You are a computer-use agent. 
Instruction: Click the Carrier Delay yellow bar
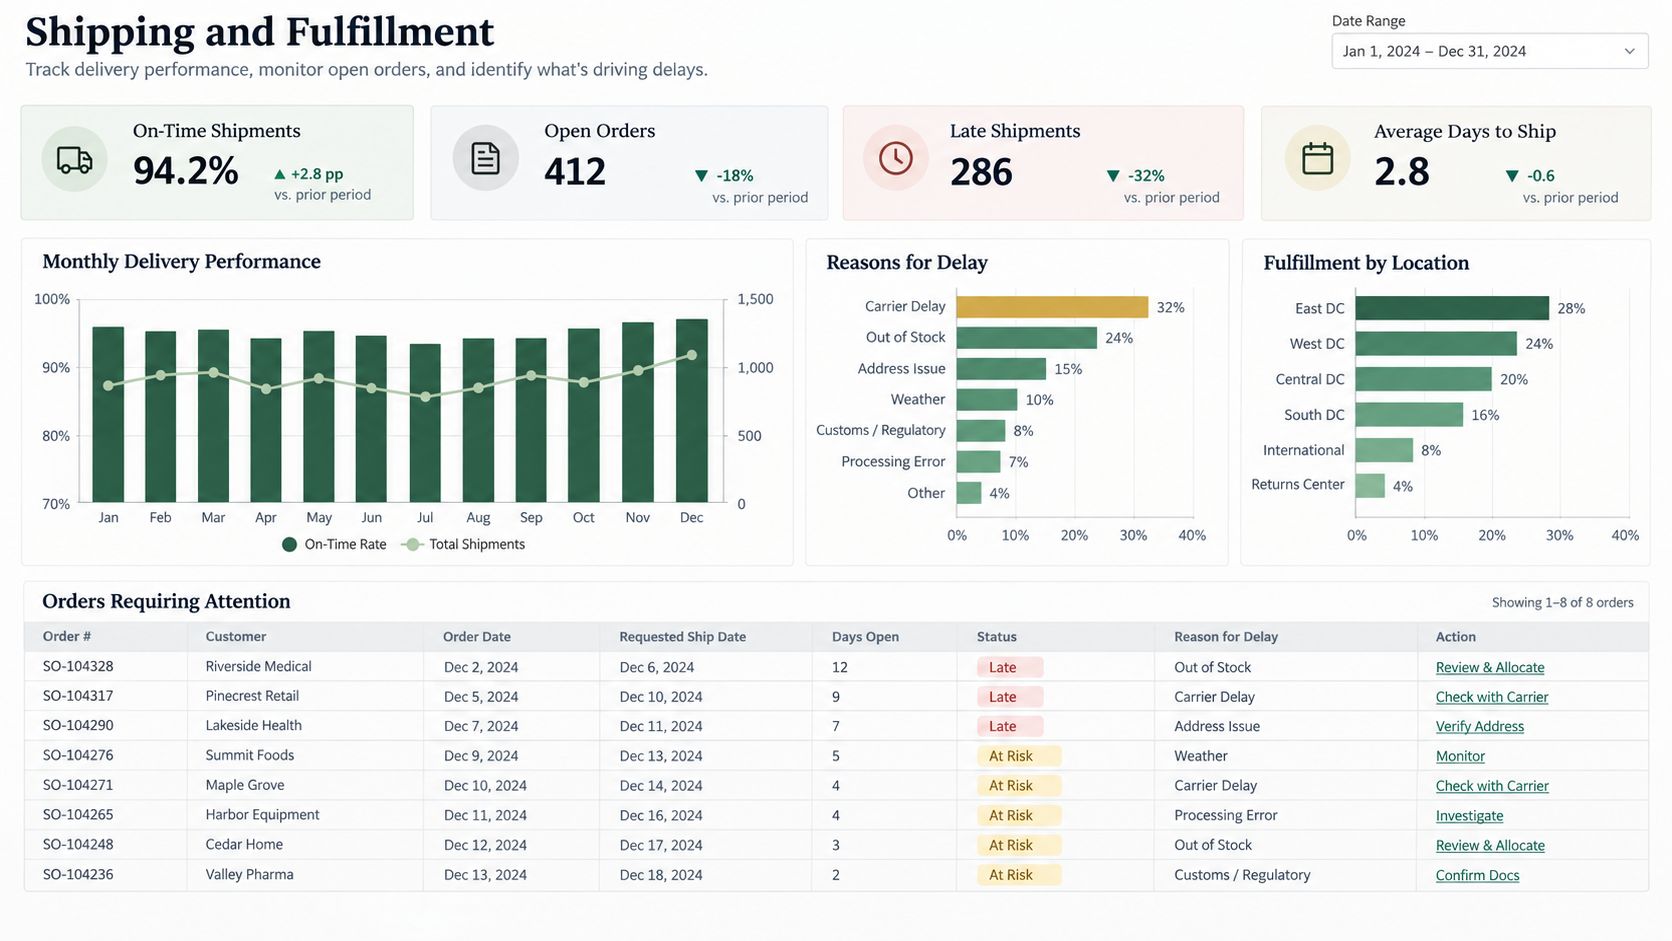[1052, 307]
